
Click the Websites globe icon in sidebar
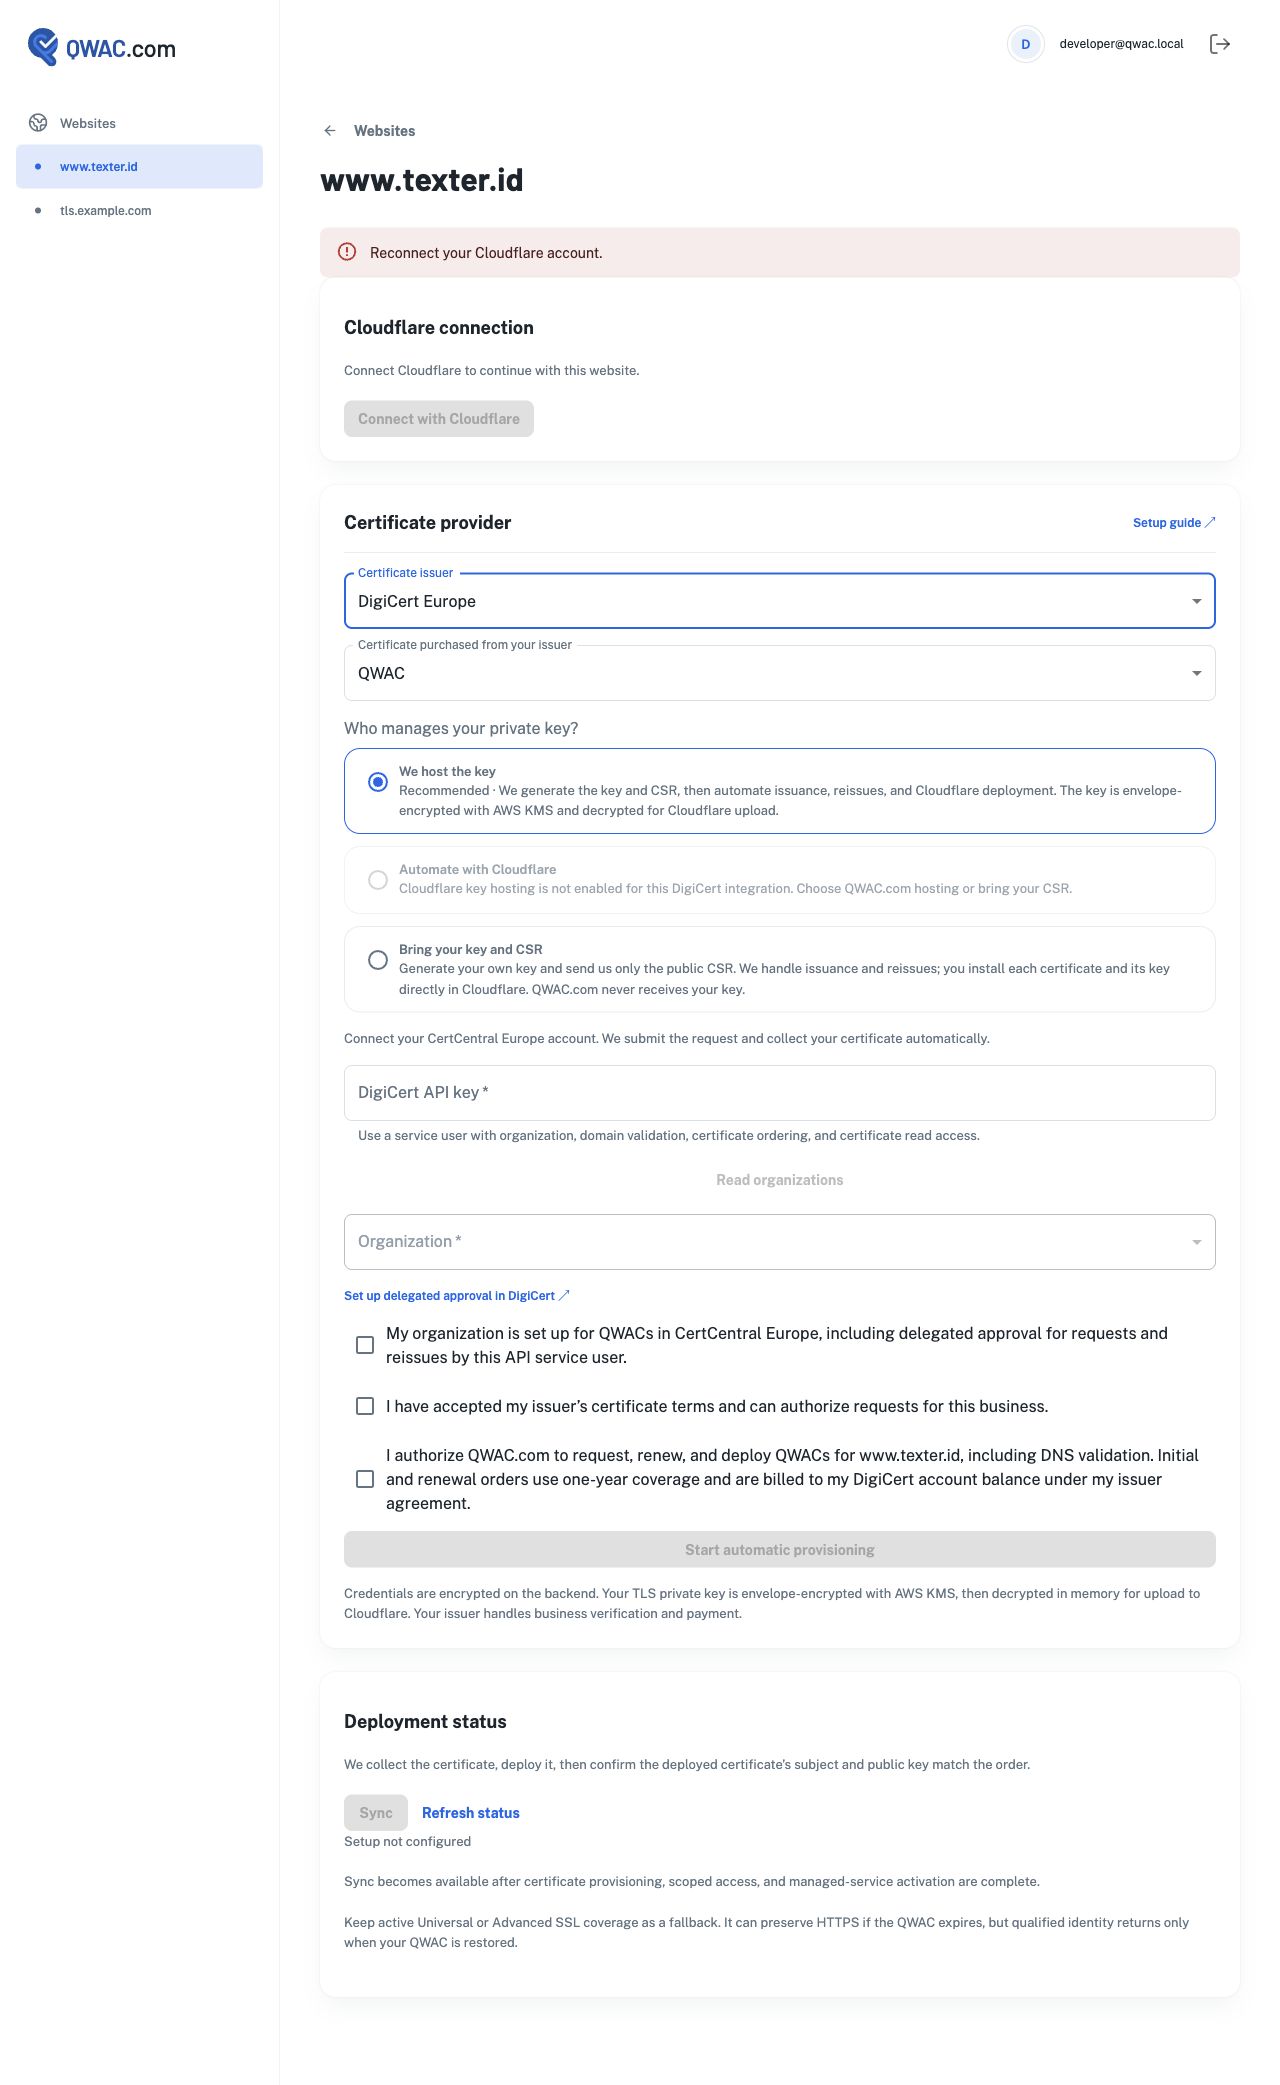point(38,123)
